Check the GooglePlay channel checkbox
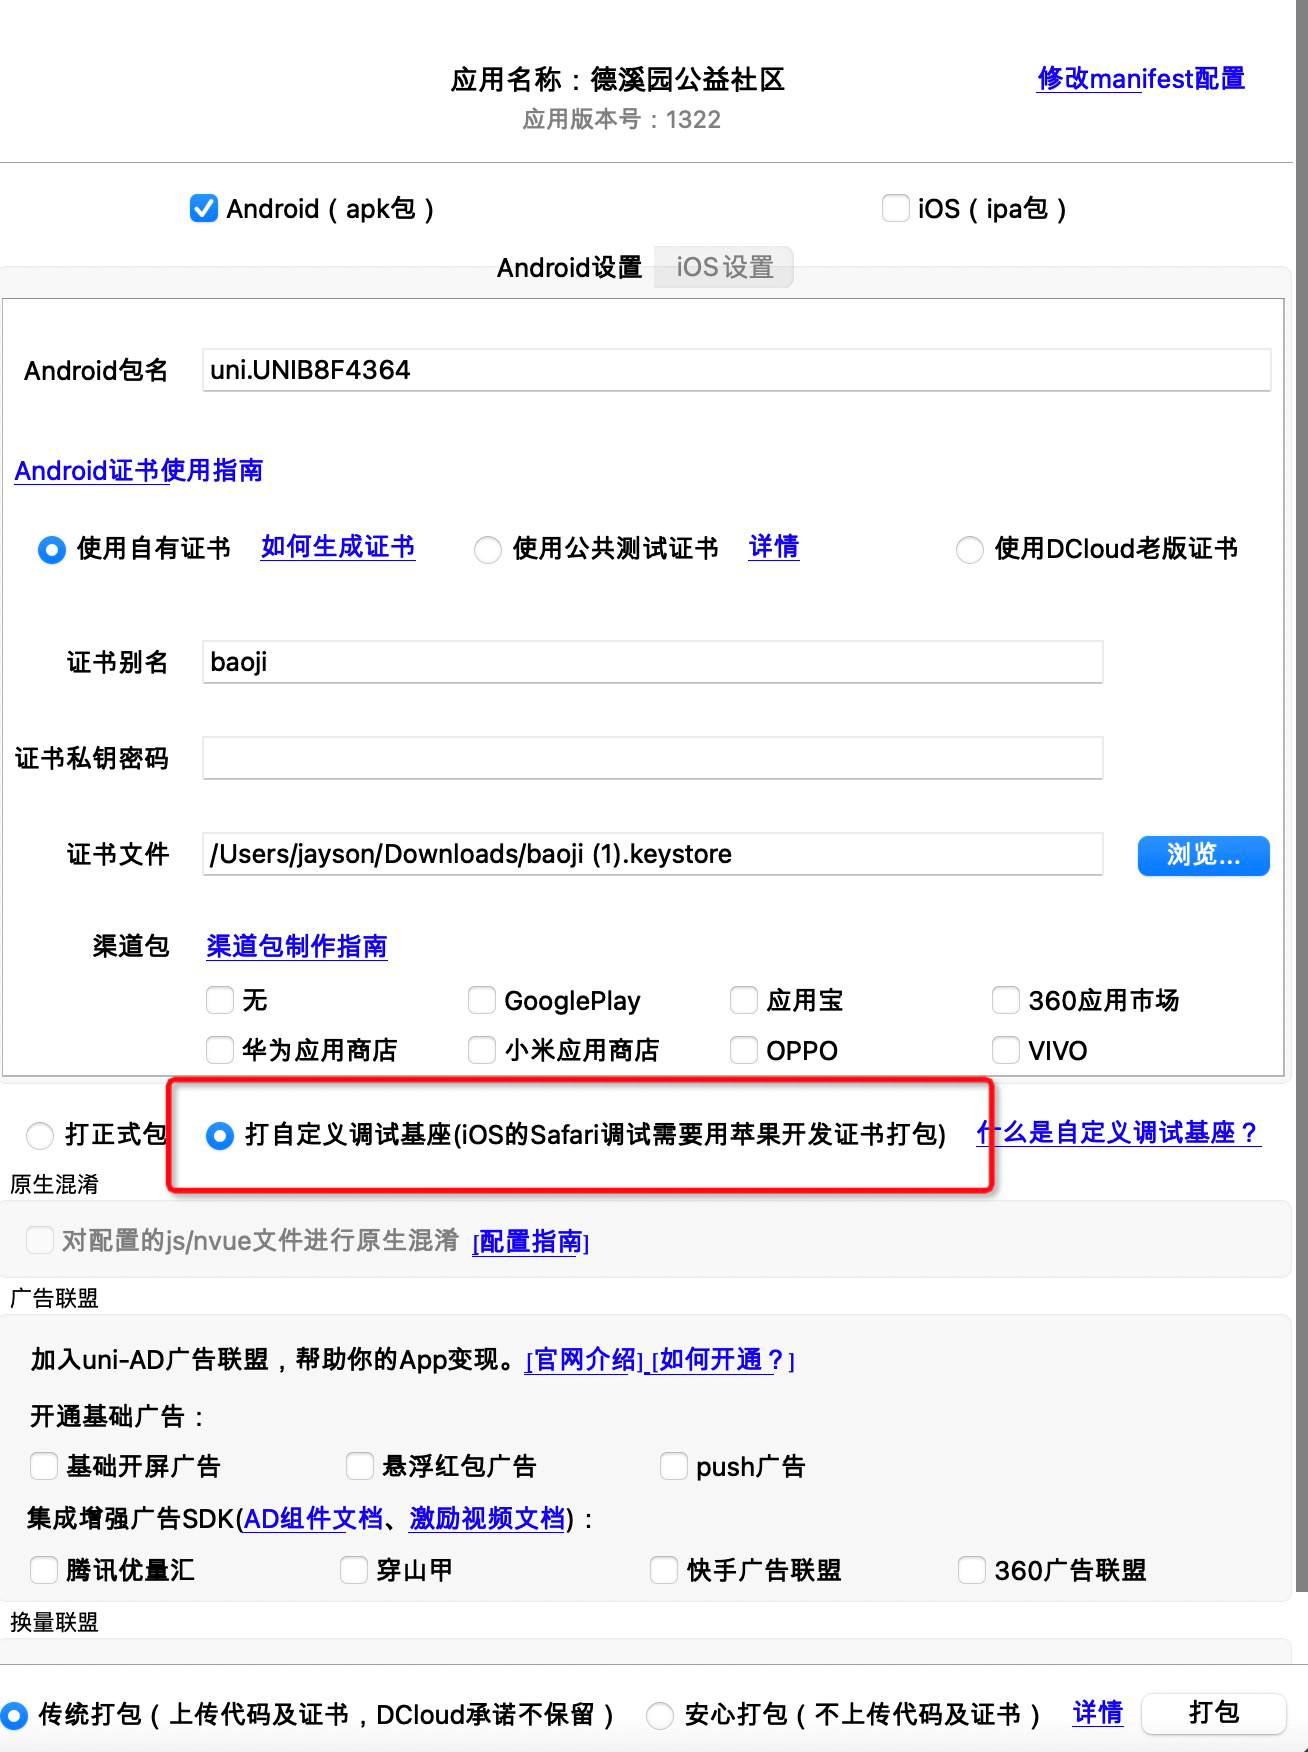This screenshot has height=1752, width=1308. point(482,999)
